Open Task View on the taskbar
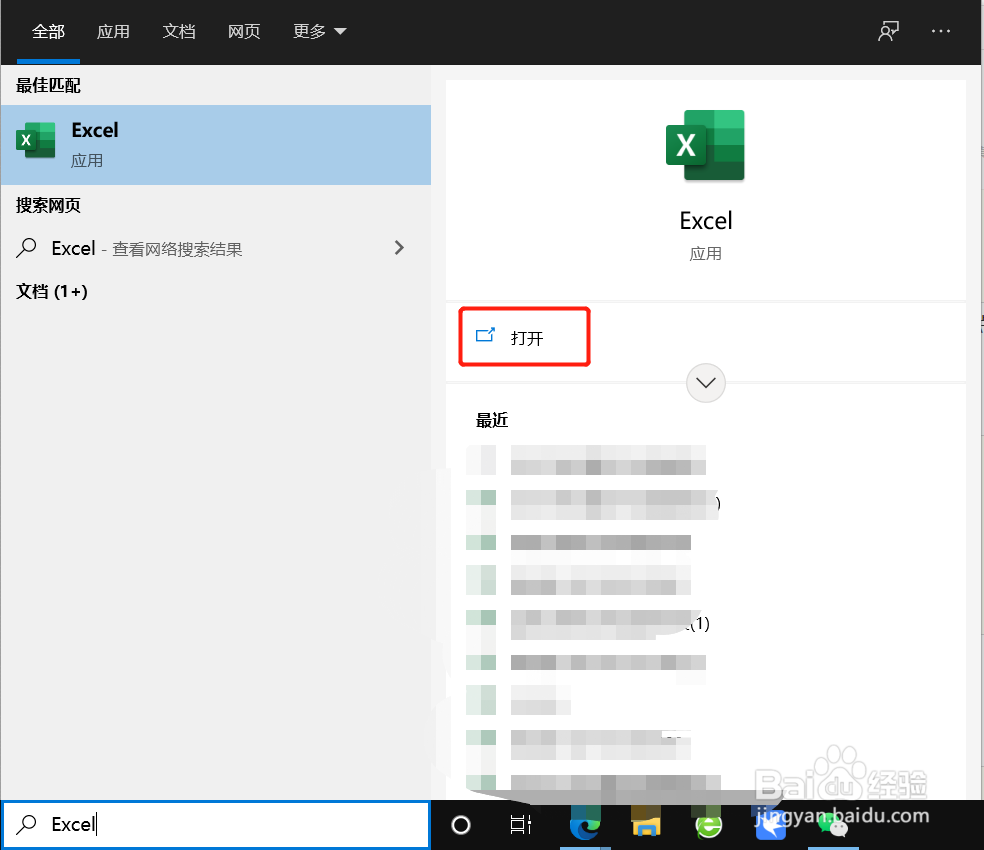 pyautogui.click(x=520, y=825)
